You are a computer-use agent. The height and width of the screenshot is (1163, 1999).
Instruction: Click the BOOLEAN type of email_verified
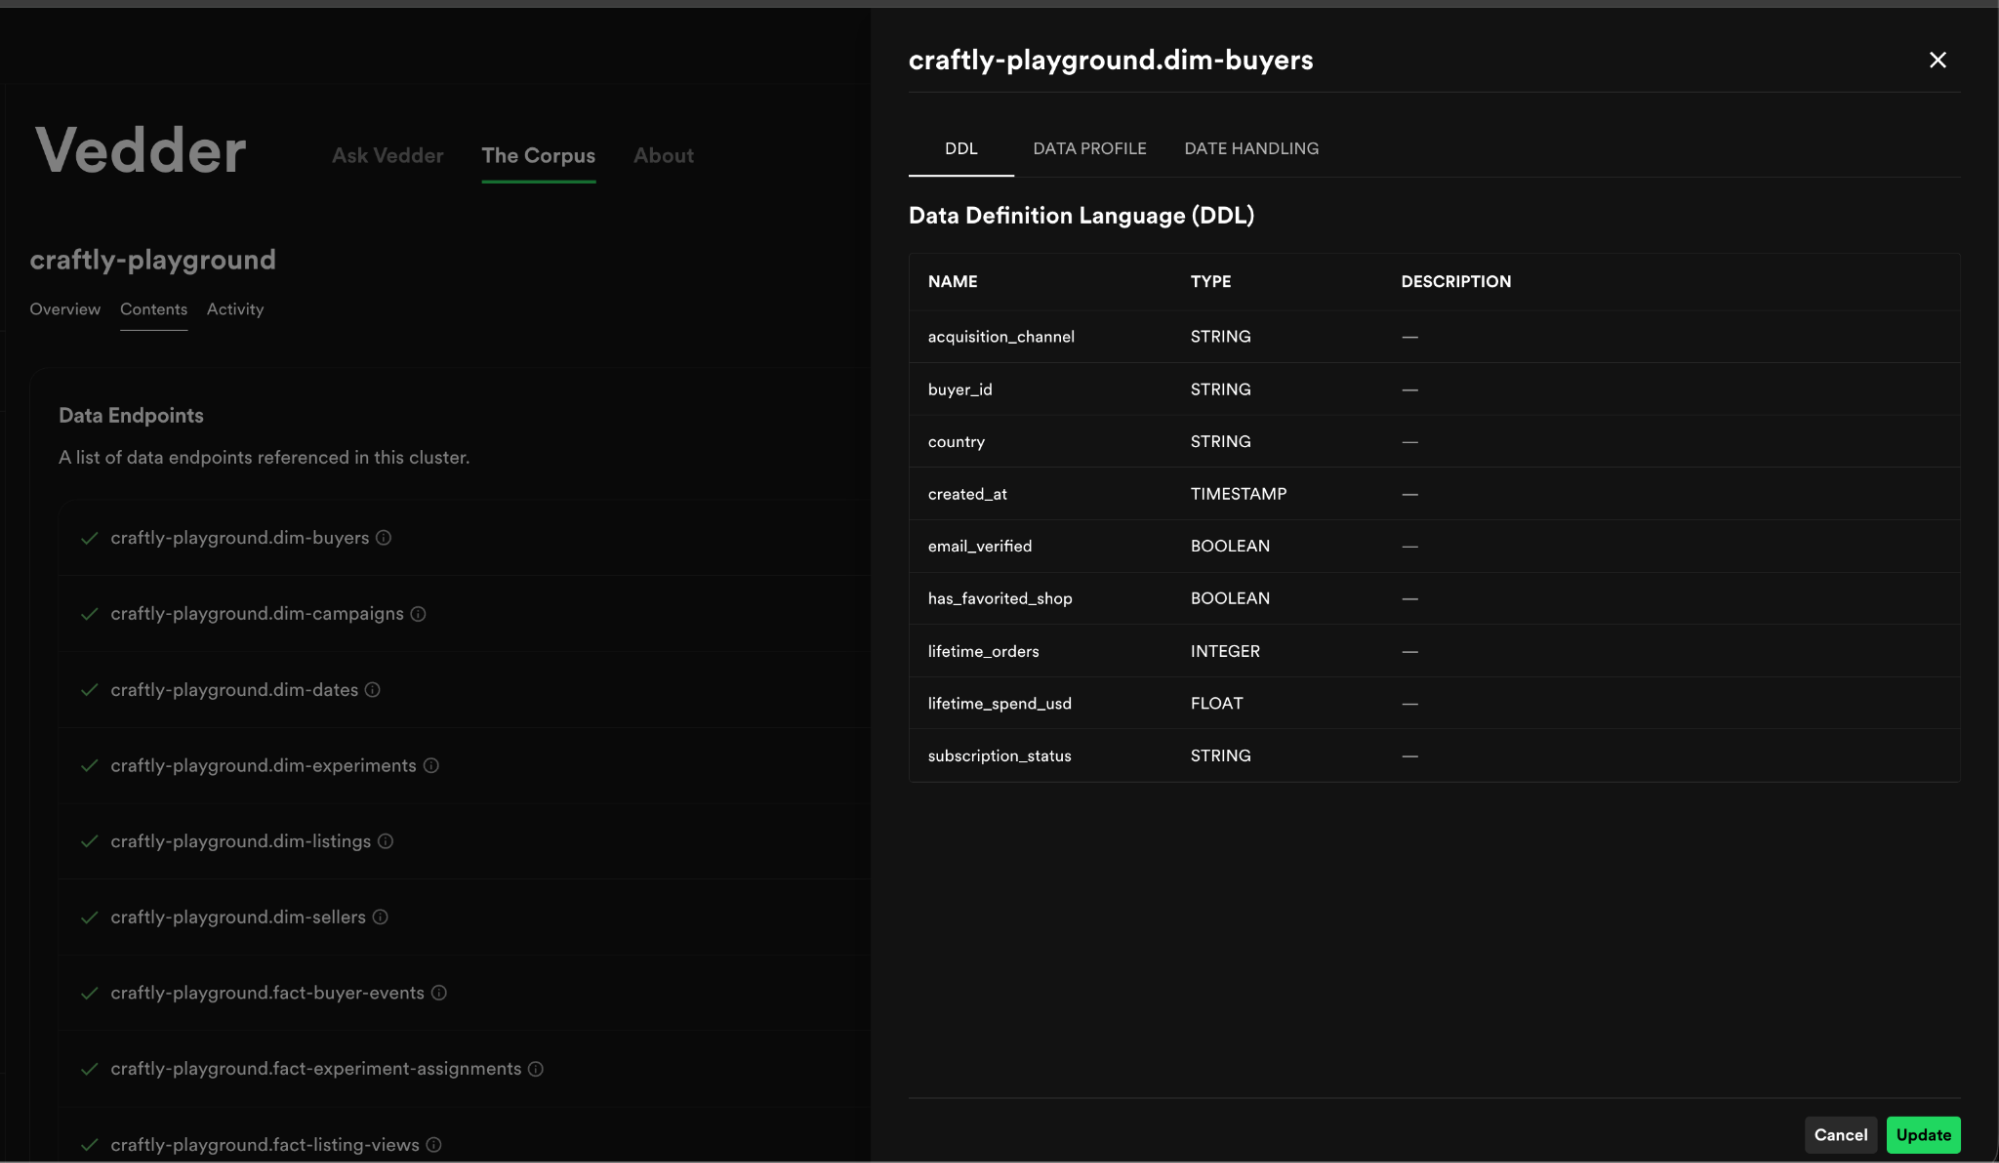(1230, 546)
